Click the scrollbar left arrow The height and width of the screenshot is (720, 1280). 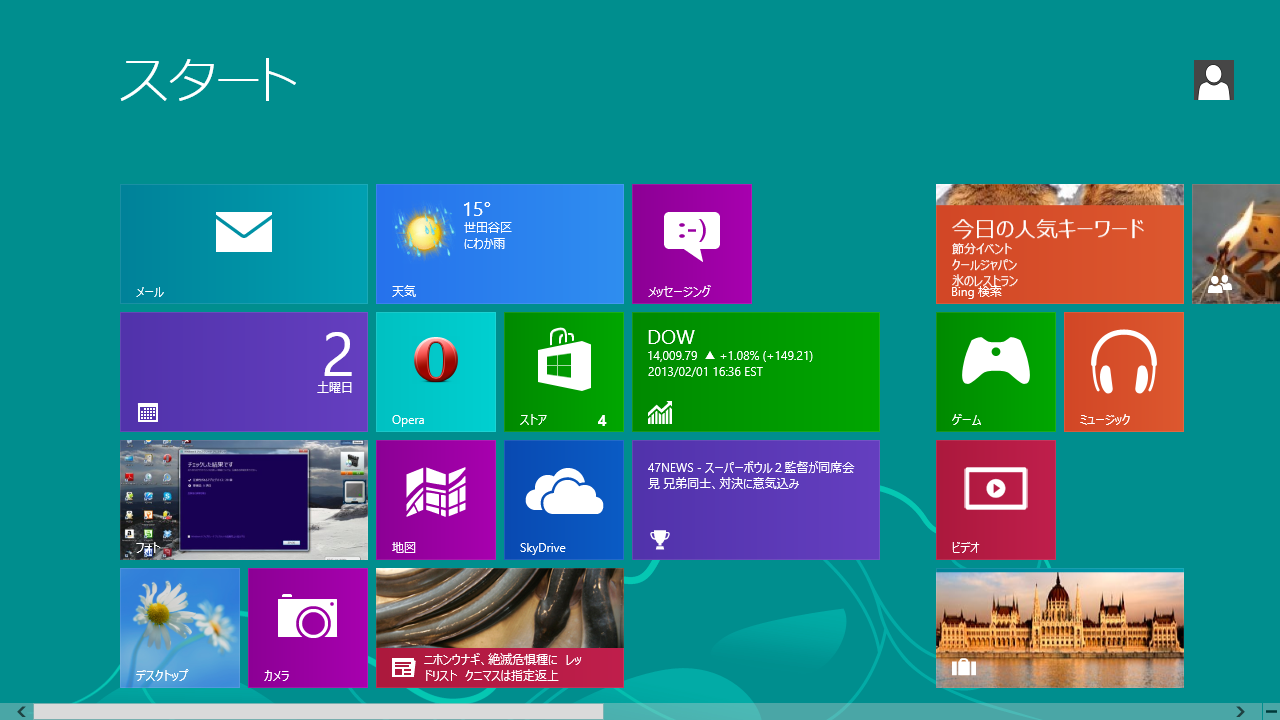tap(21, 712)
